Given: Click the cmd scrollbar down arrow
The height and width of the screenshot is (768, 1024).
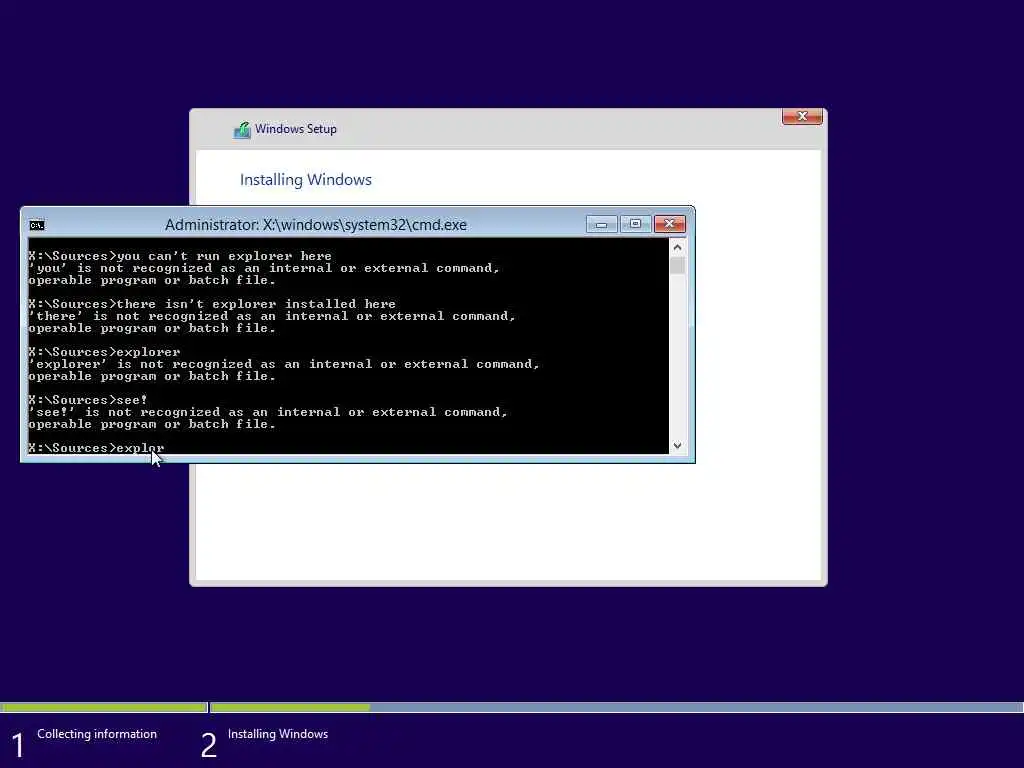Looking at the screenshot, I should coord(677,445).
